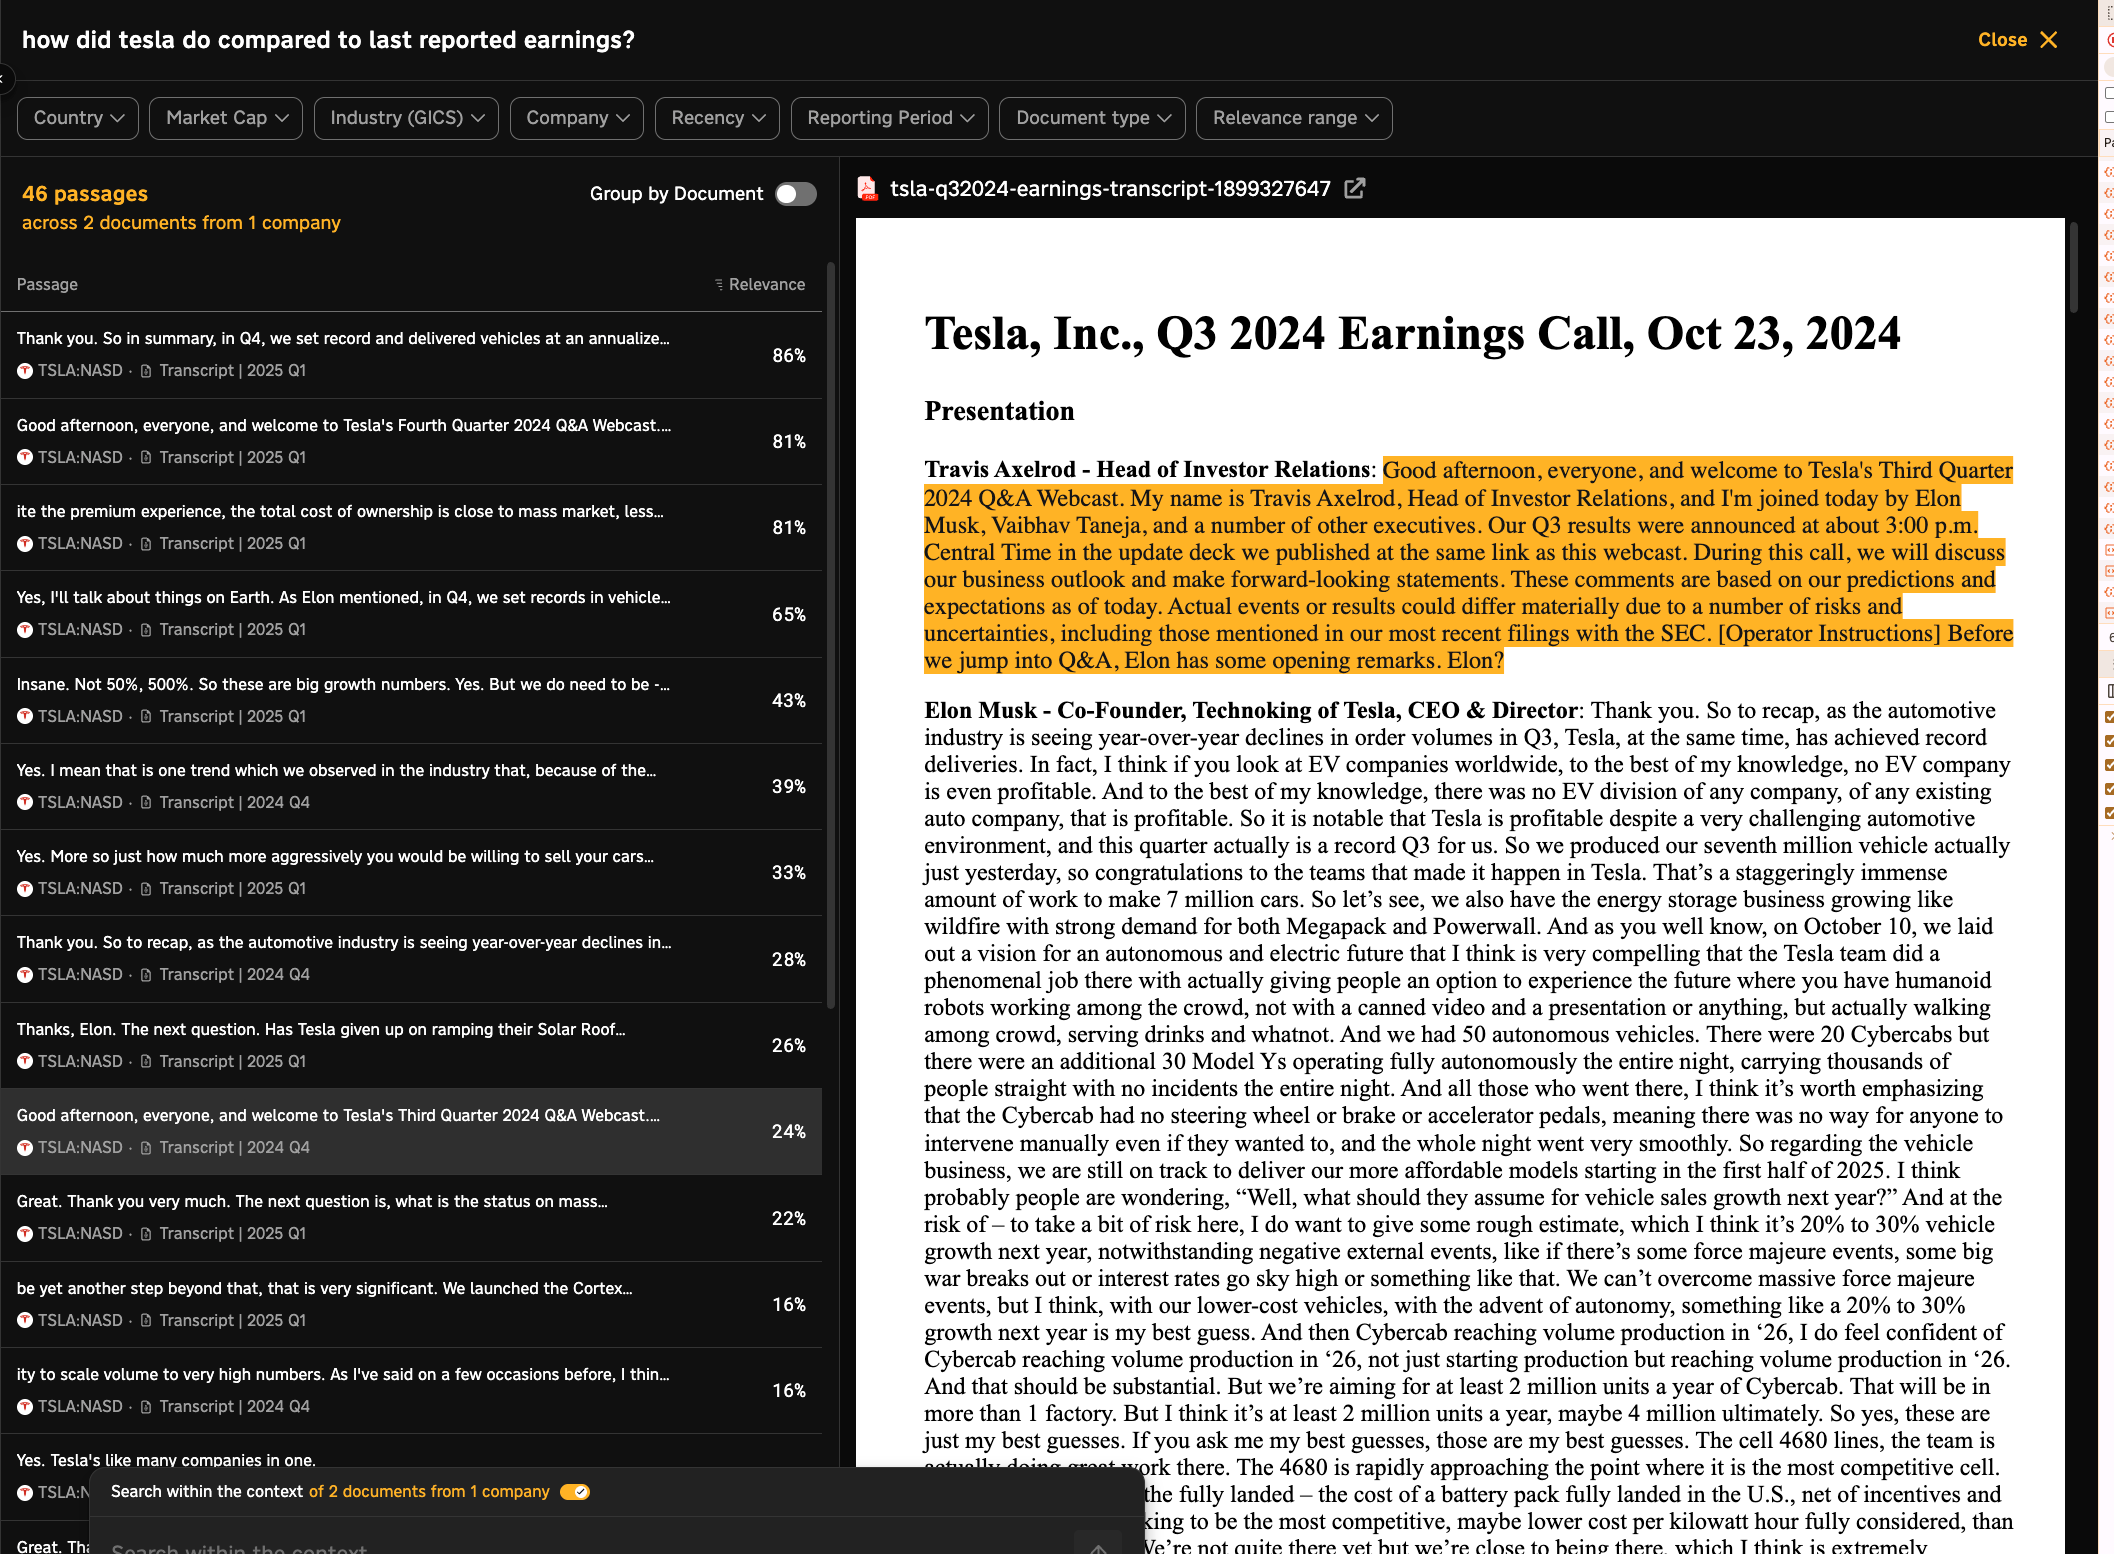Click document icon in the 22% passage row
Screen dimensions: 2114x1554
(x=146, y=1234)
